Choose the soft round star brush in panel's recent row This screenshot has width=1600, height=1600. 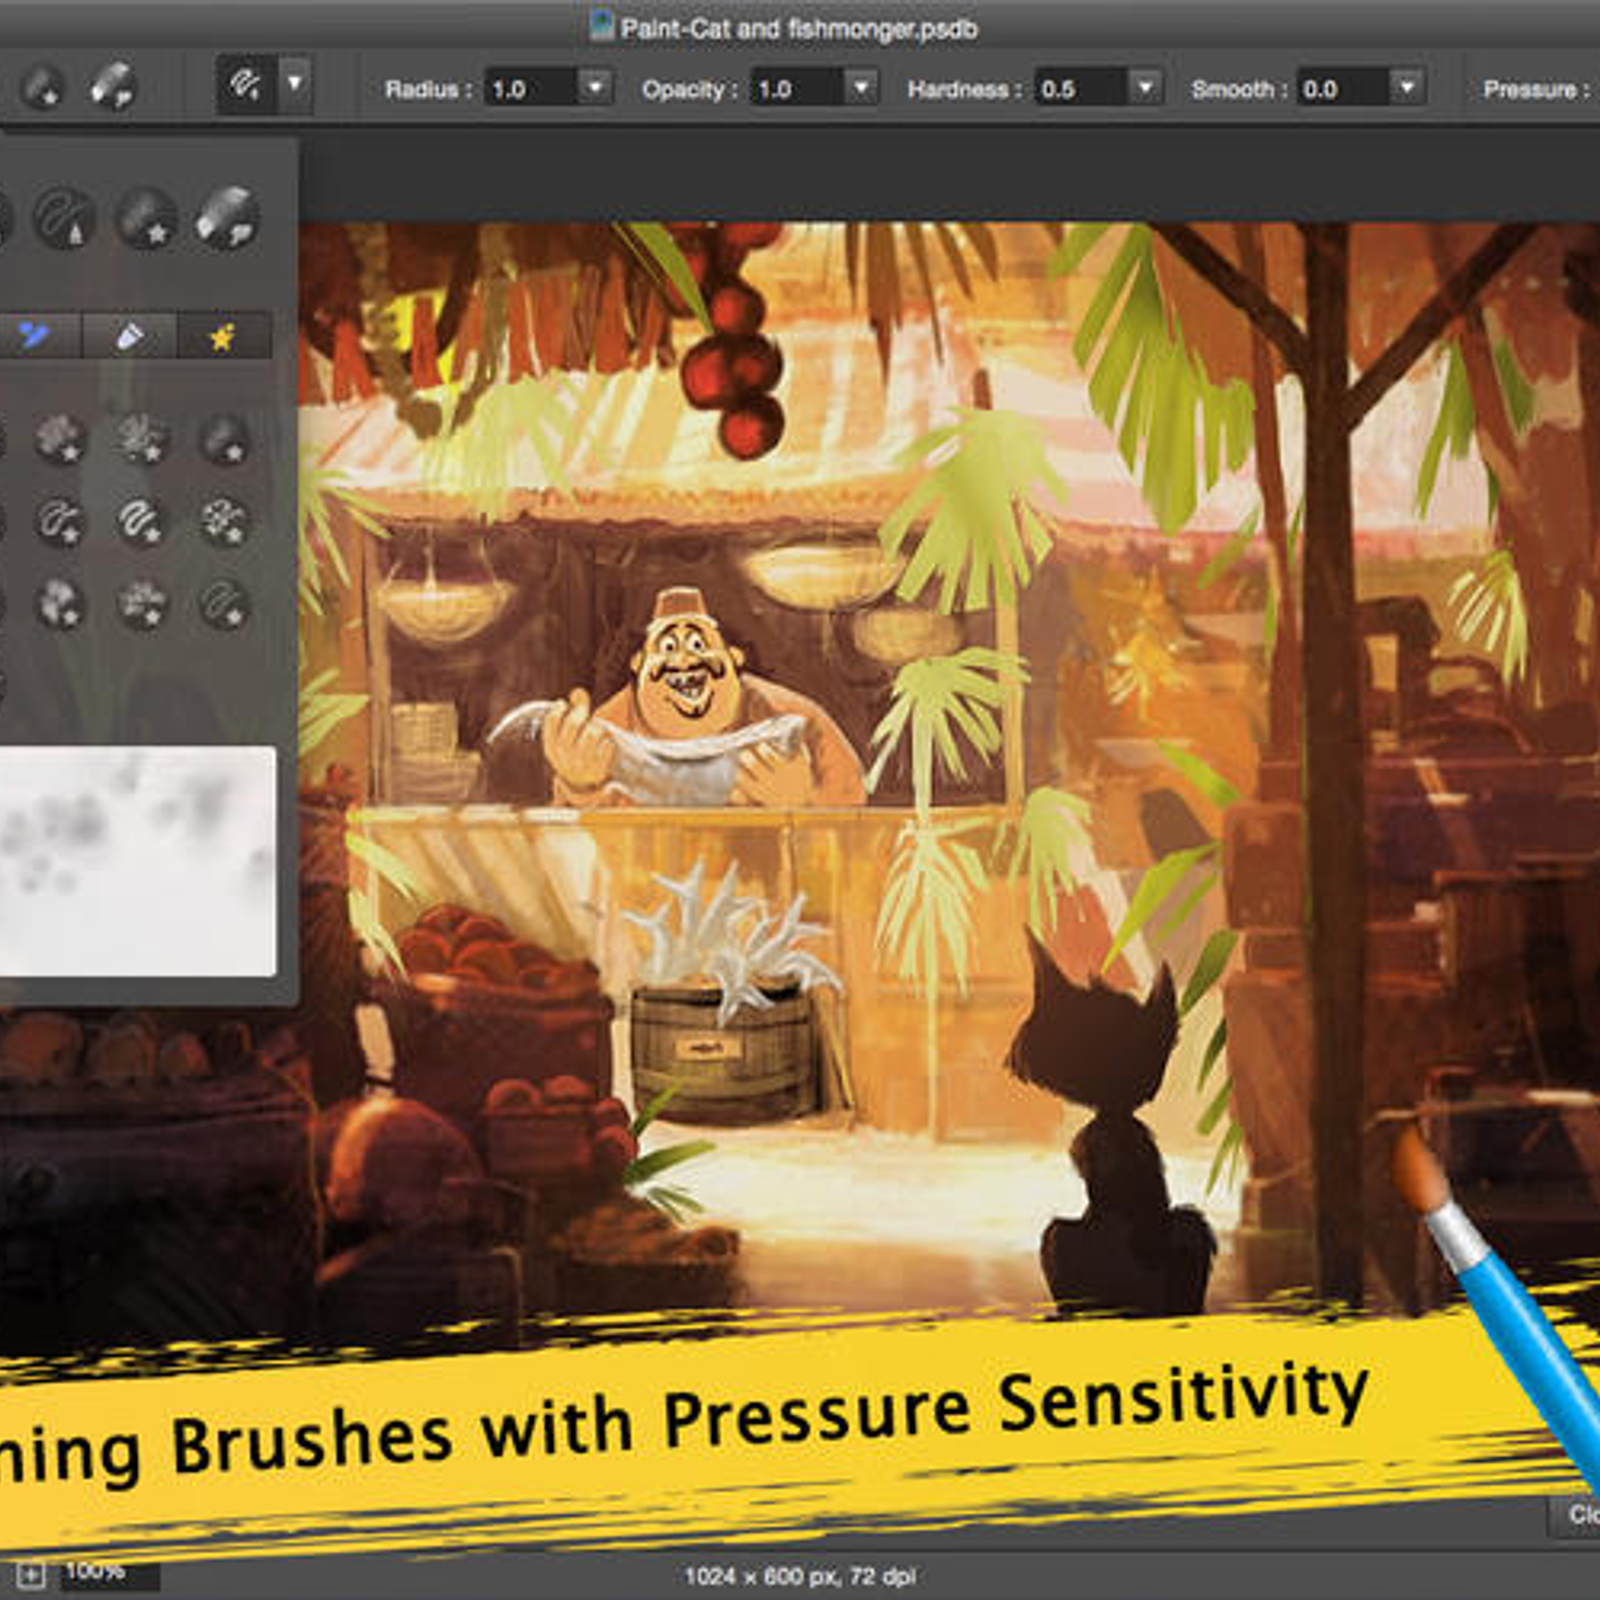(x=146, y=217)
